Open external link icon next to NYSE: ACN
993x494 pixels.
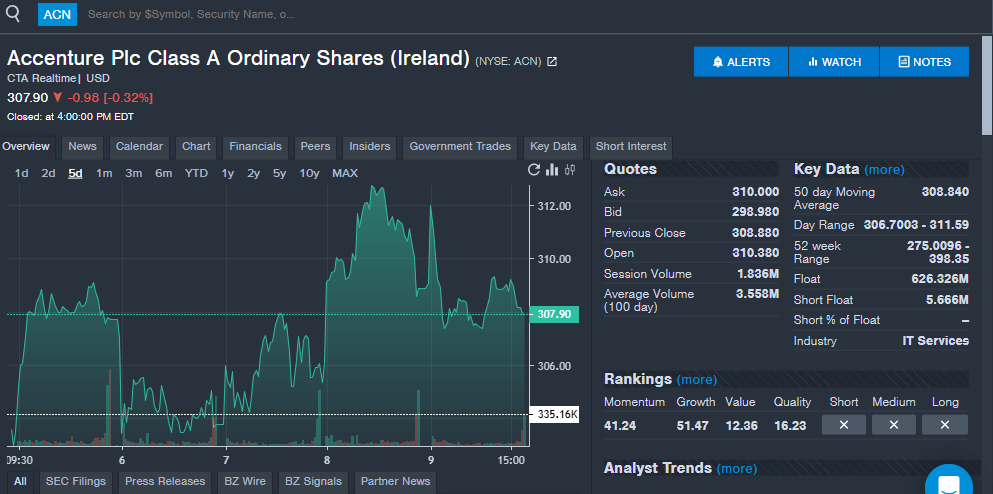[x=552, y=61]
